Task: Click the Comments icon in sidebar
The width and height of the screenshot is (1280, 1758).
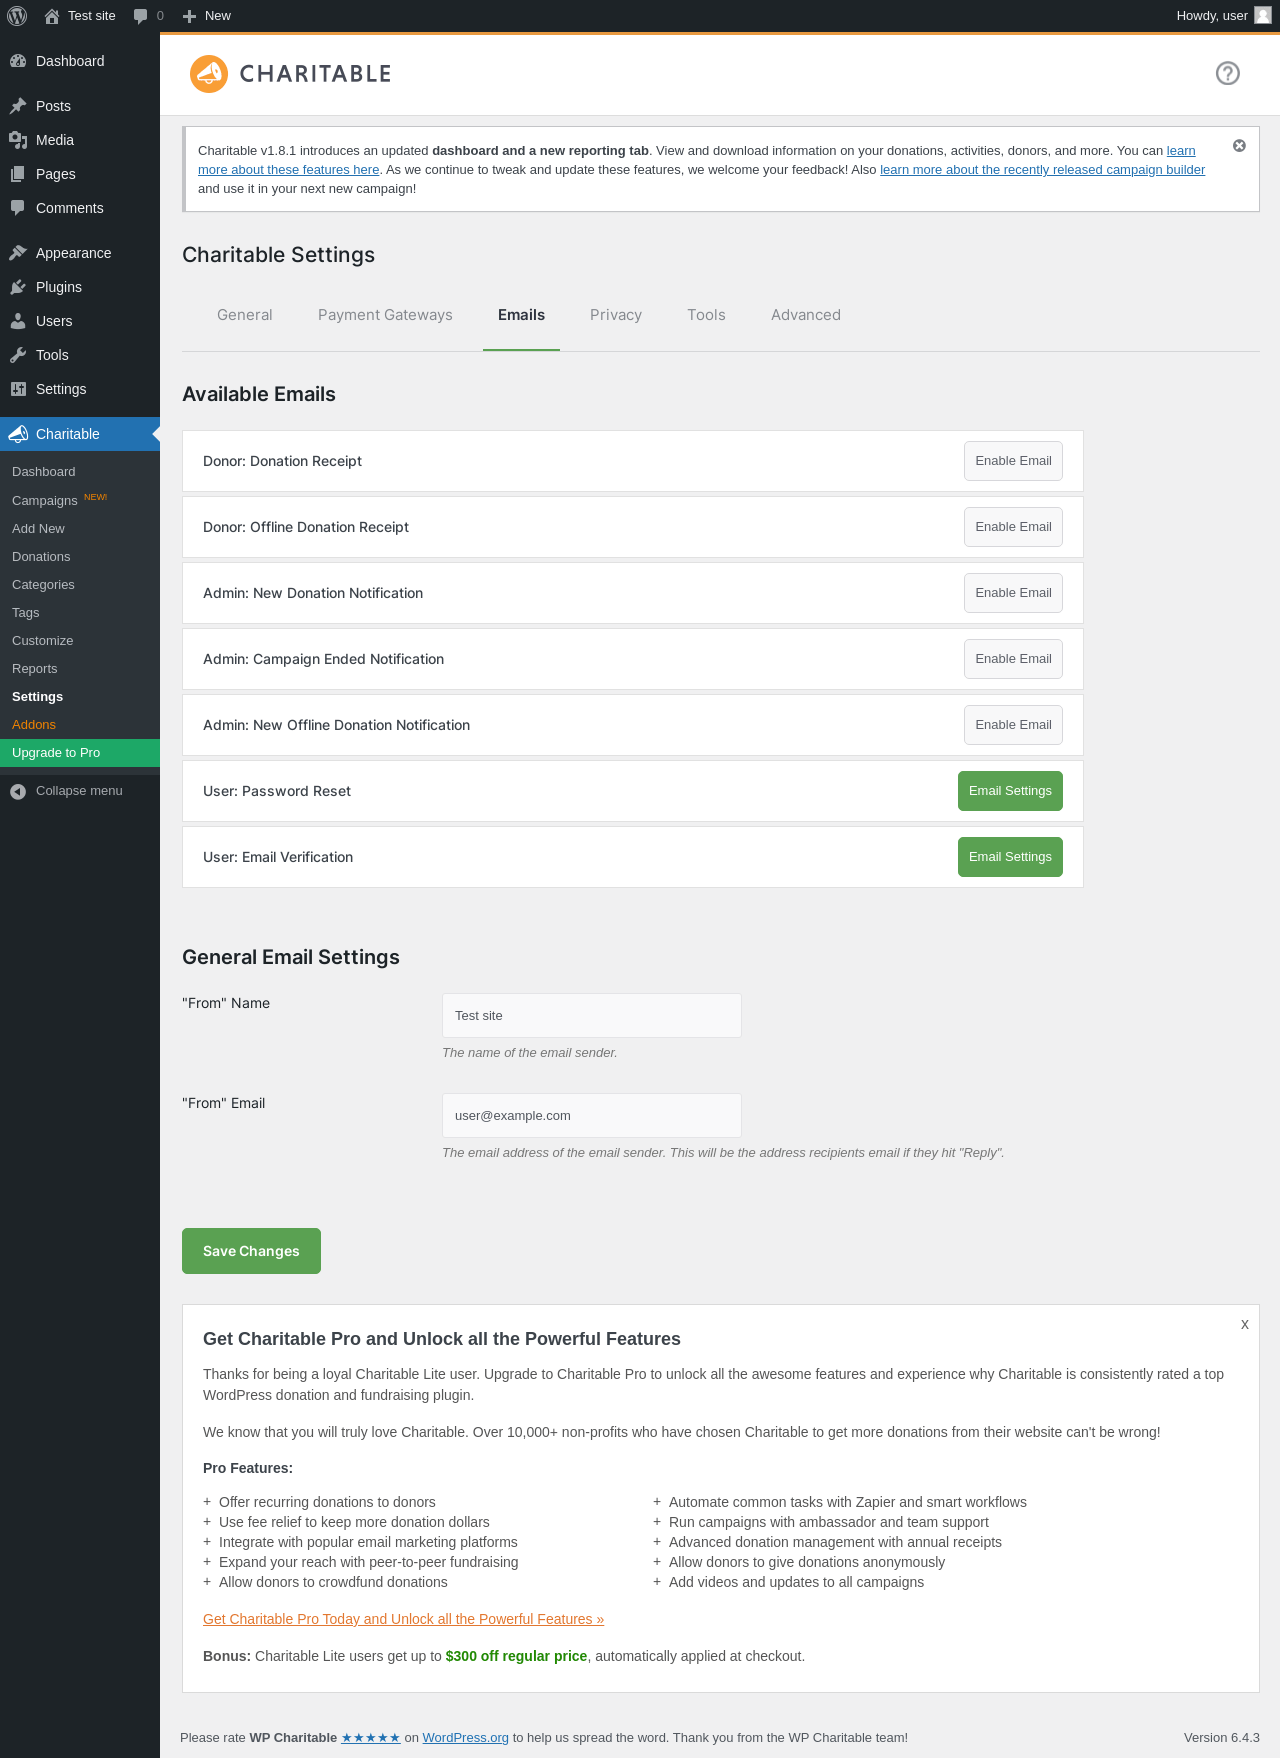Action: [x=18, y=208]
